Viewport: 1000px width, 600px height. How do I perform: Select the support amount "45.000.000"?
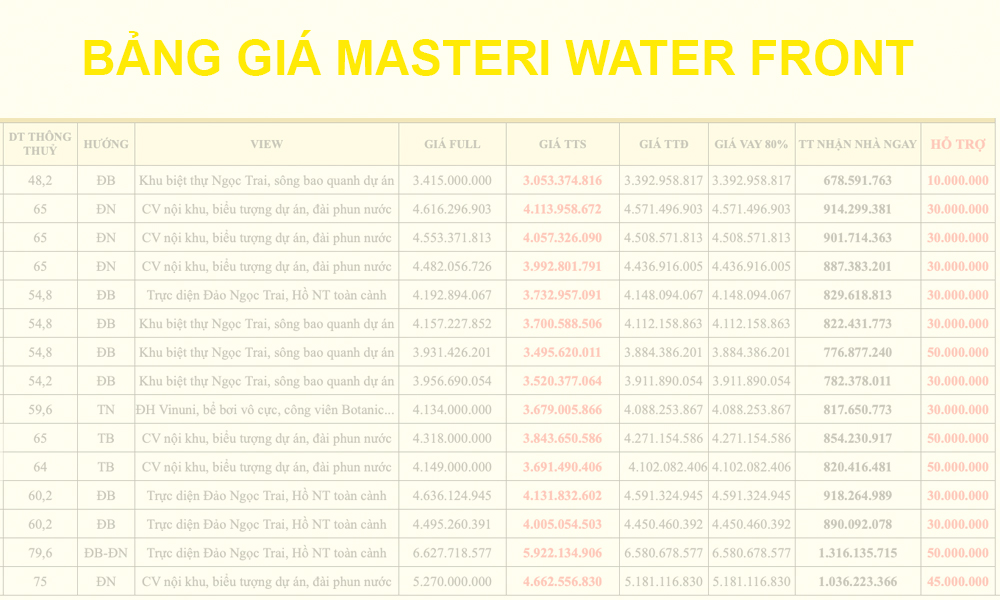click(x=958, y=582)
